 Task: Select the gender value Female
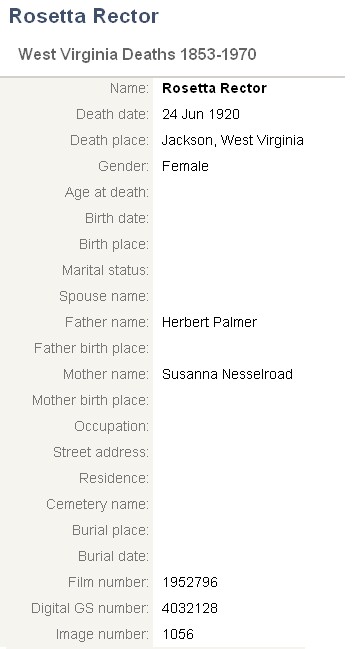coord(185,166)
